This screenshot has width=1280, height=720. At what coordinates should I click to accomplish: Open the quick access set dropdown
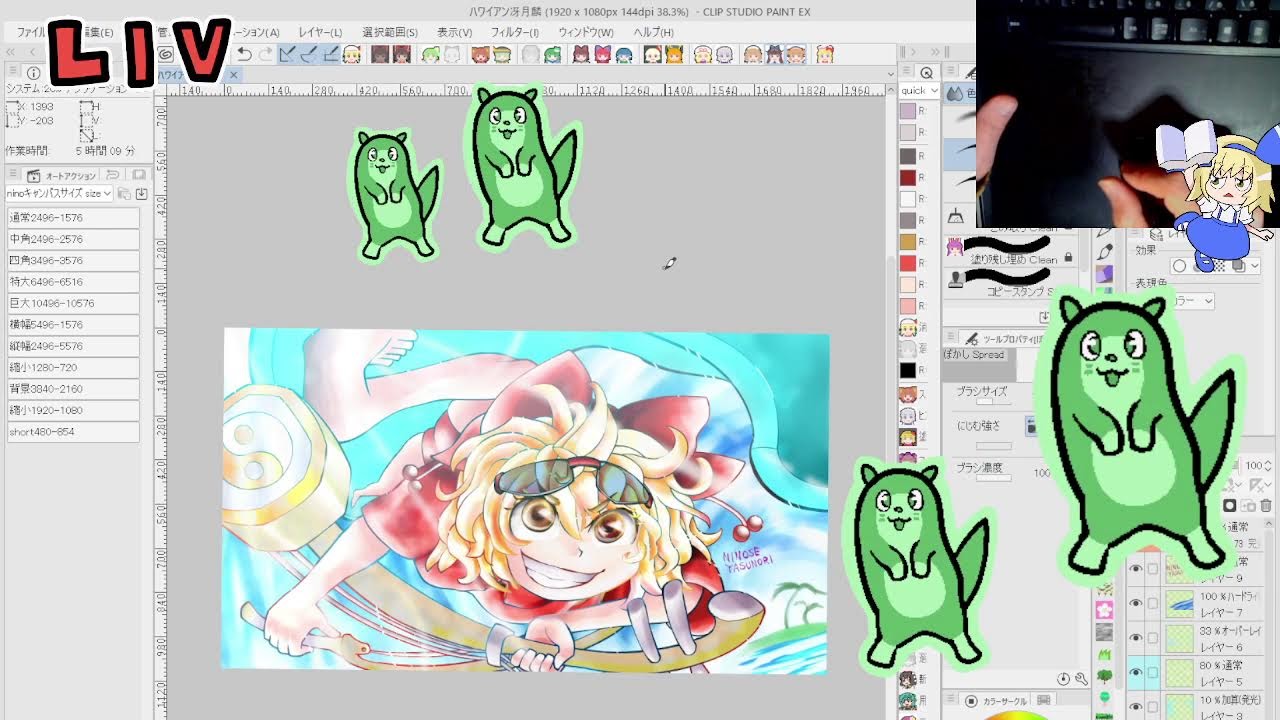pos(919,91)
